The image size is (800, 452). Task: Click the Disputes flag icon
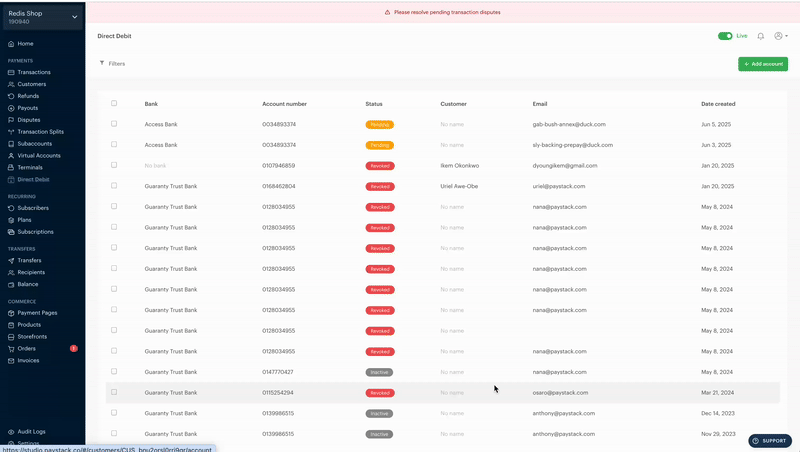click(11, 120)
